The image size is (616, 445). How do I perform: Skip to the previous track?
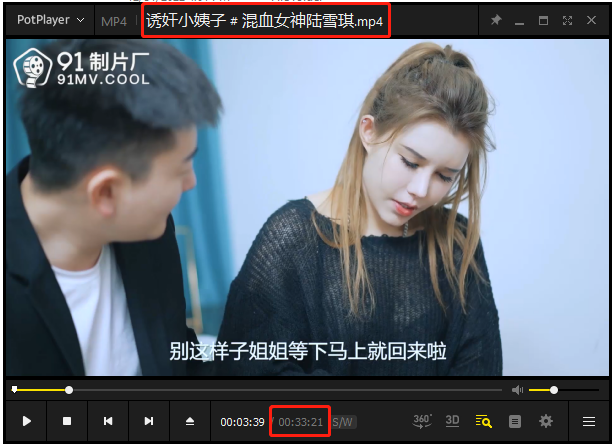(108, 422)
